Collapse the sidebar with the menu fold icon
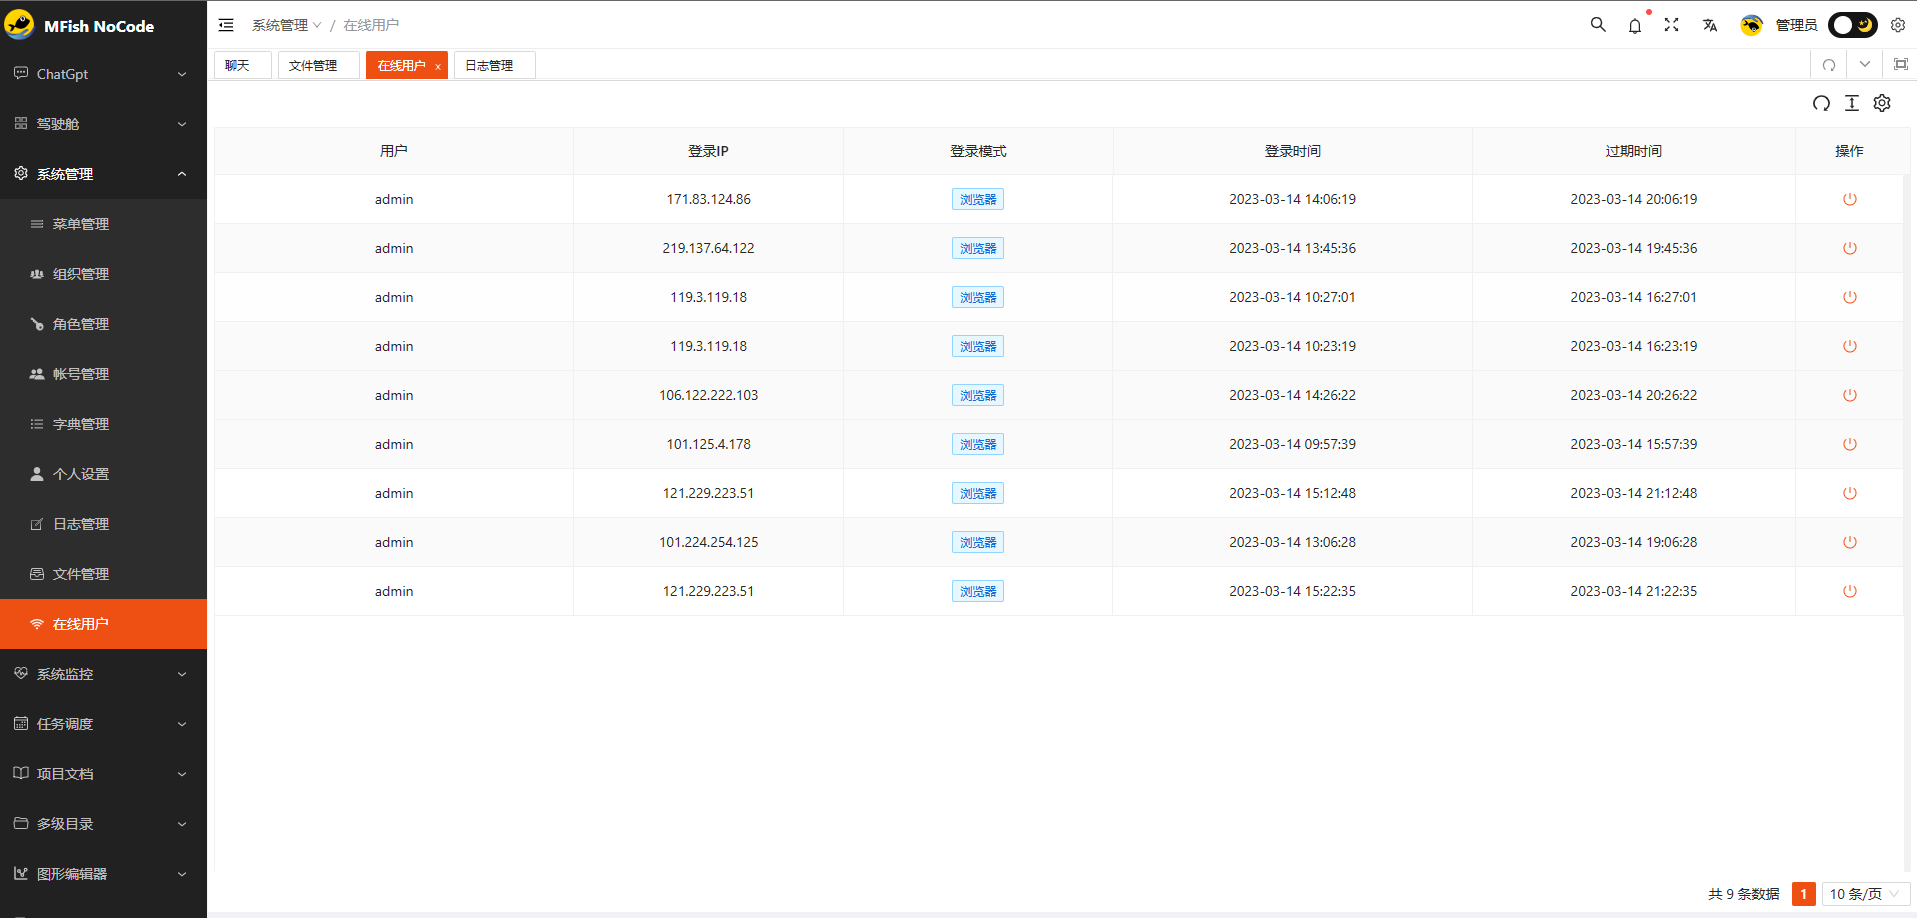1917x918 pixels. pyautogui.click(x=226, y=25)
